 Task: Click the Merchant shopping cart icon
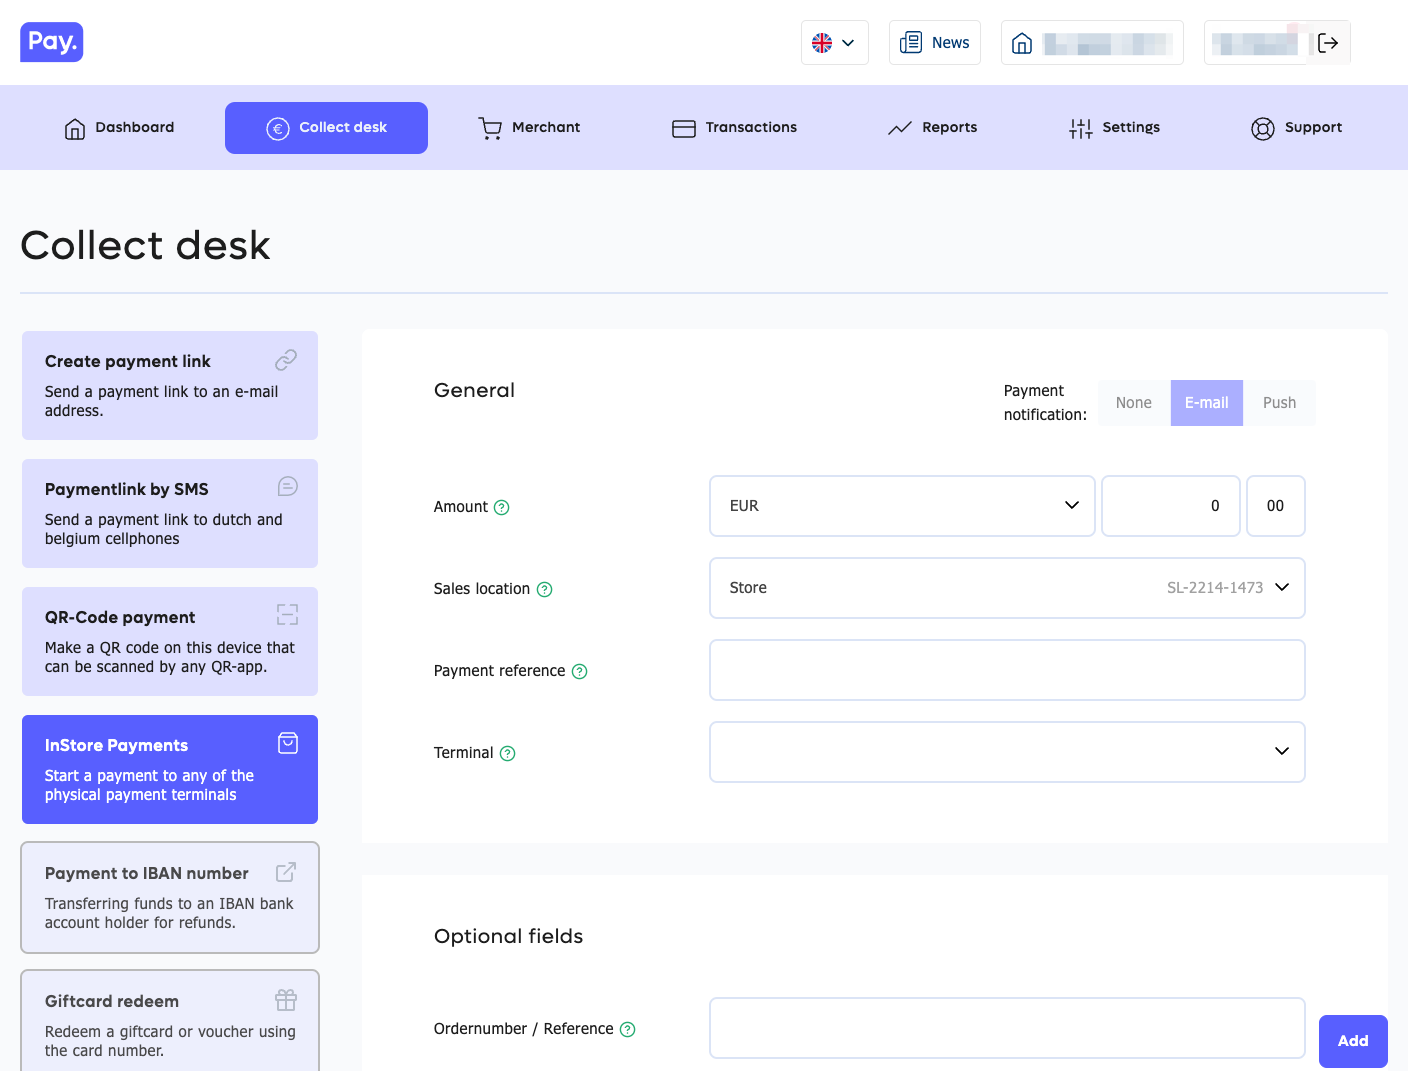(x=490, y=128)
